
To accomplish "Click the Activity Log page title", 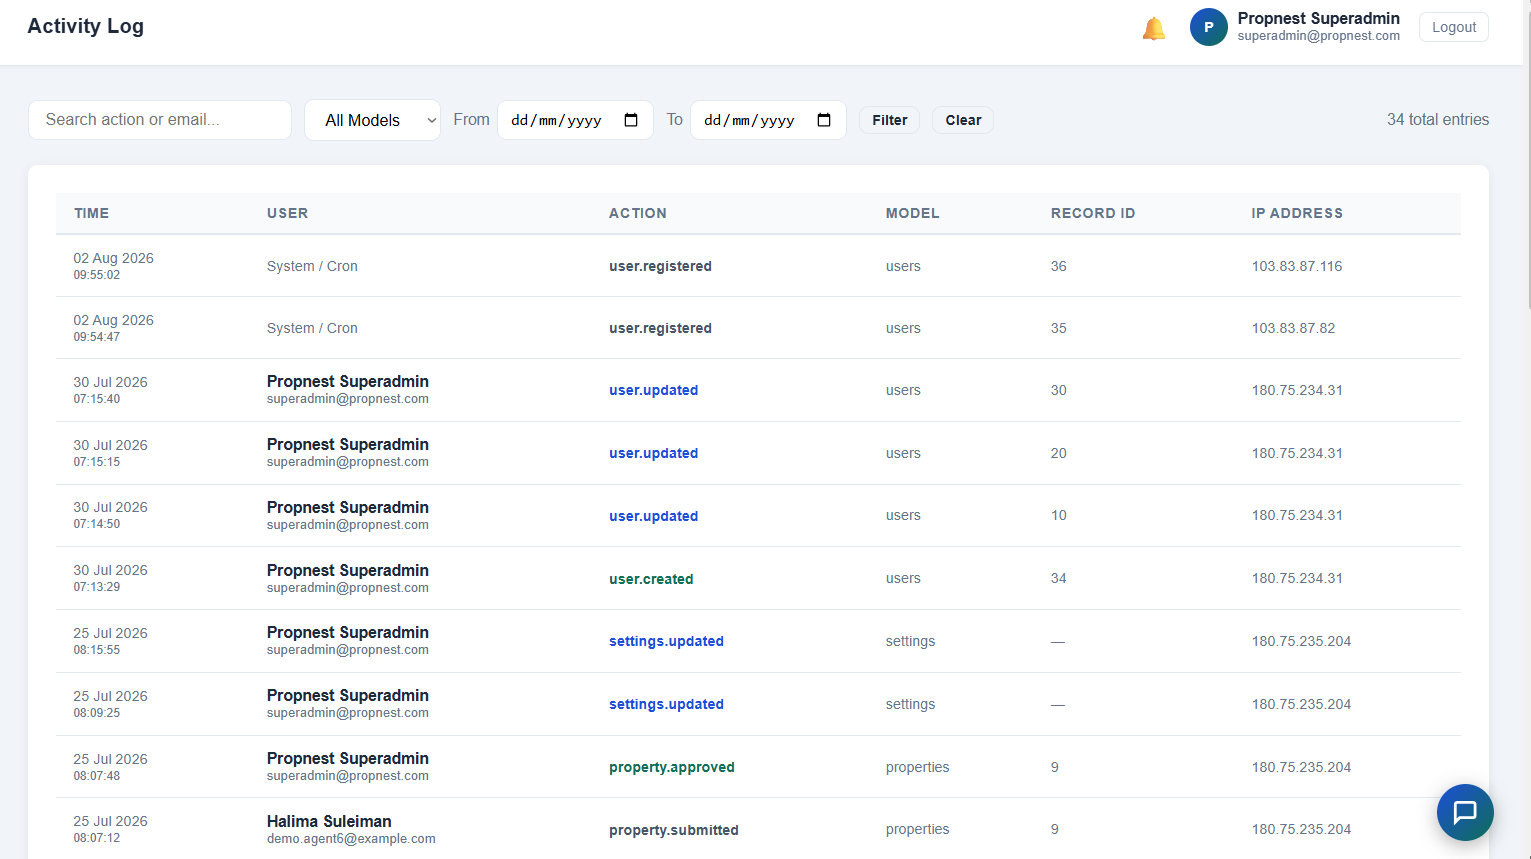I will [86, 26].
